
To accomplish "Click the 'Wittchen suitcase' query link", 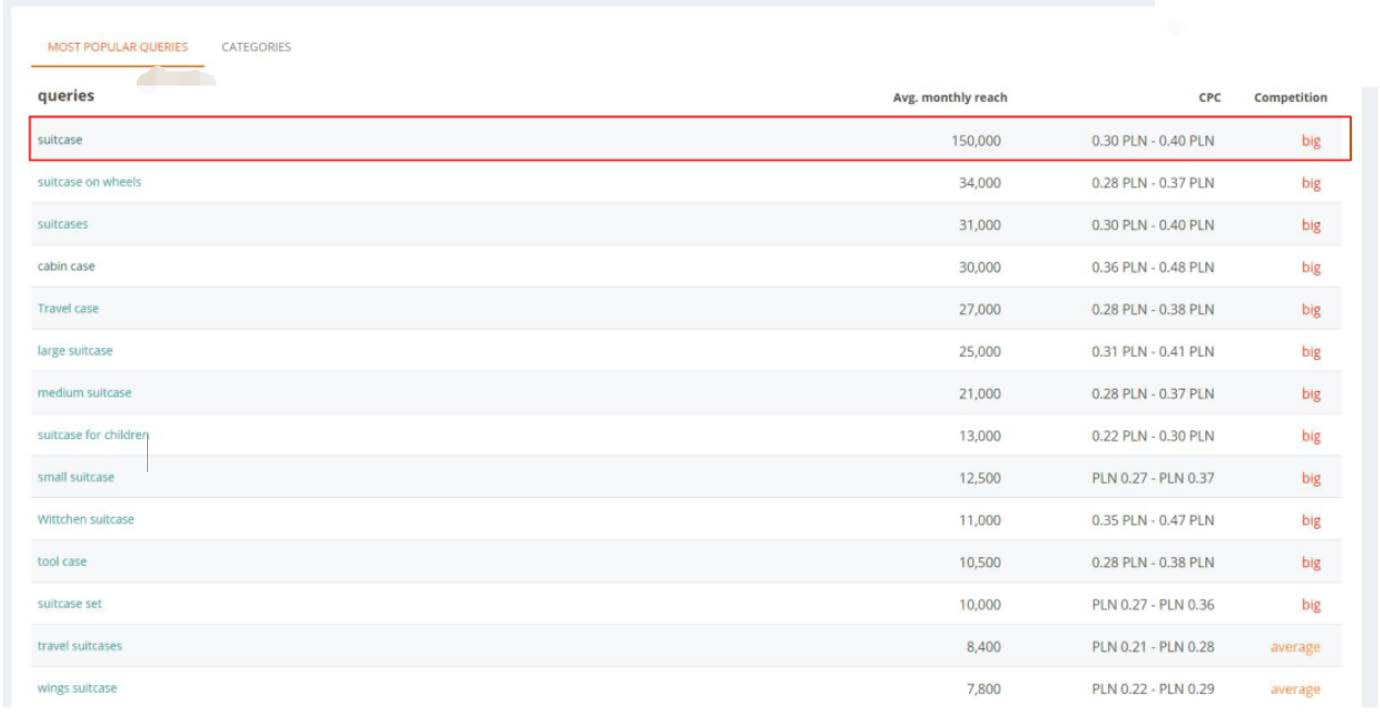I will pyautogui.click(x=86, y=519).
